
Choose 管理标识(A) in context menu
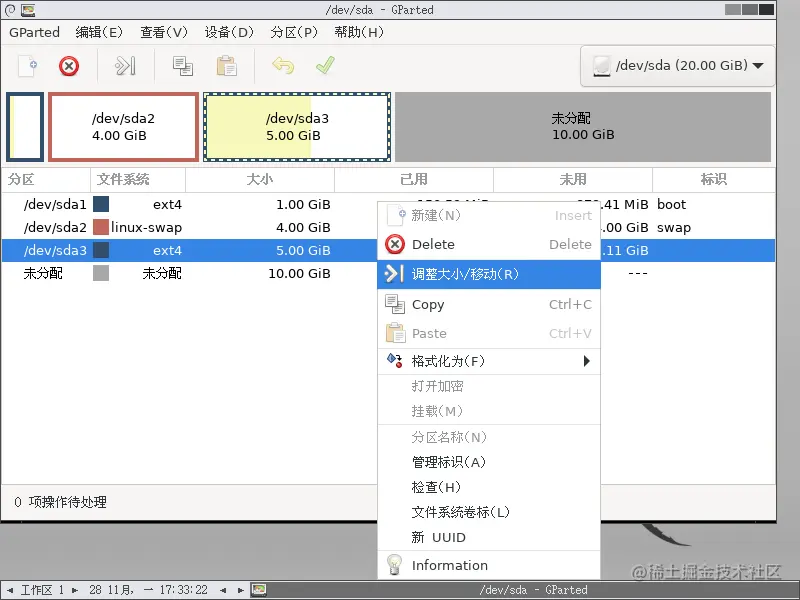tap(489, 462)
